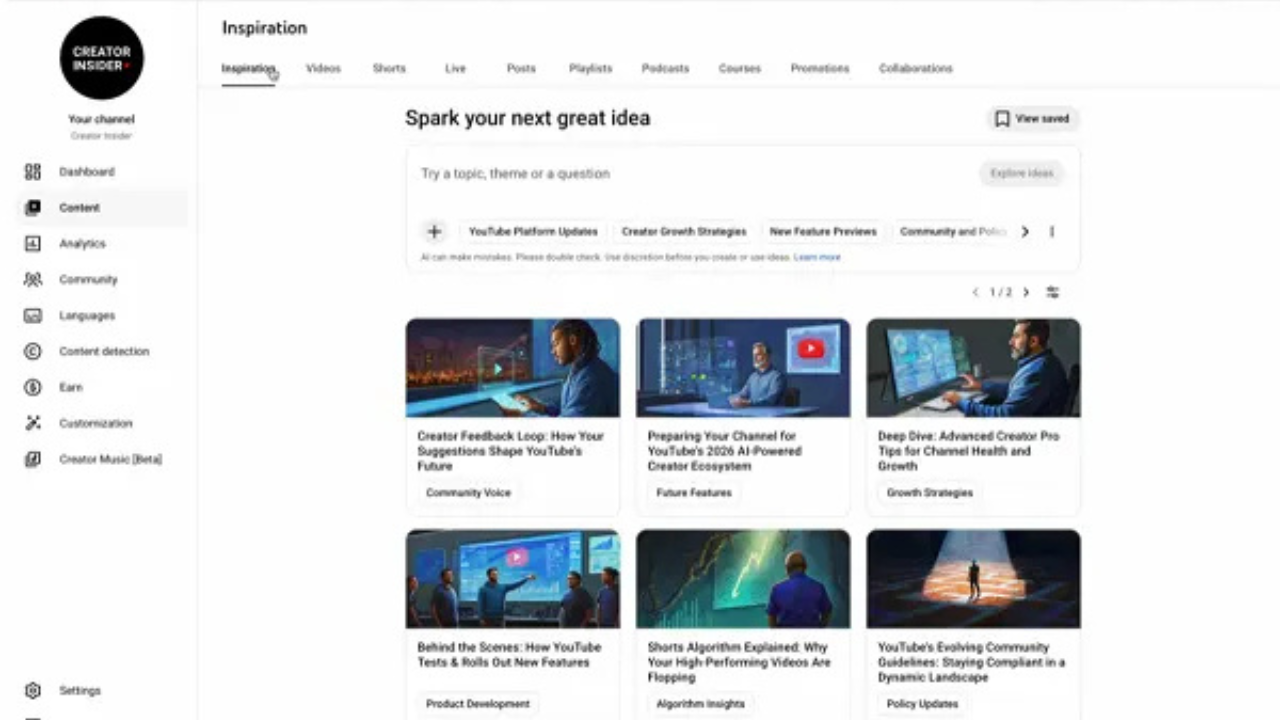This screenshot has width=1280, height=720.
Task: Select the Courses tab
Action: pyautogui.click(x=740, y=69)
